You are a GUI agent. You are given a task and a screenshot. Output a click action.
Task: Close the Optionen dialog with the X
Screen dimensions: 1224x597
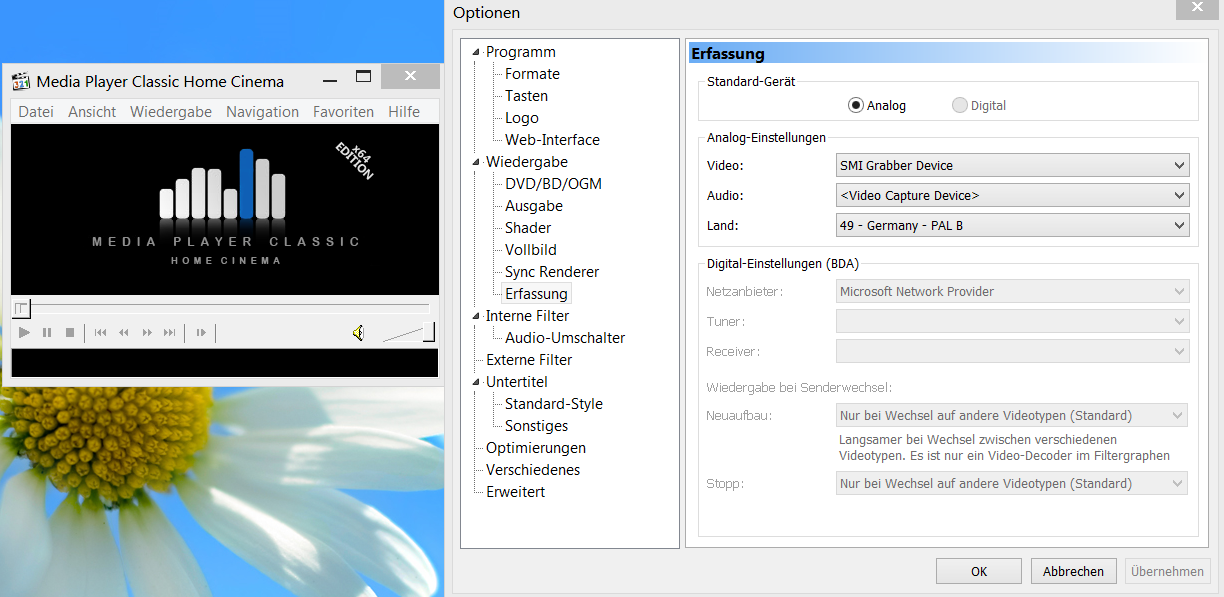[1196, 9]
